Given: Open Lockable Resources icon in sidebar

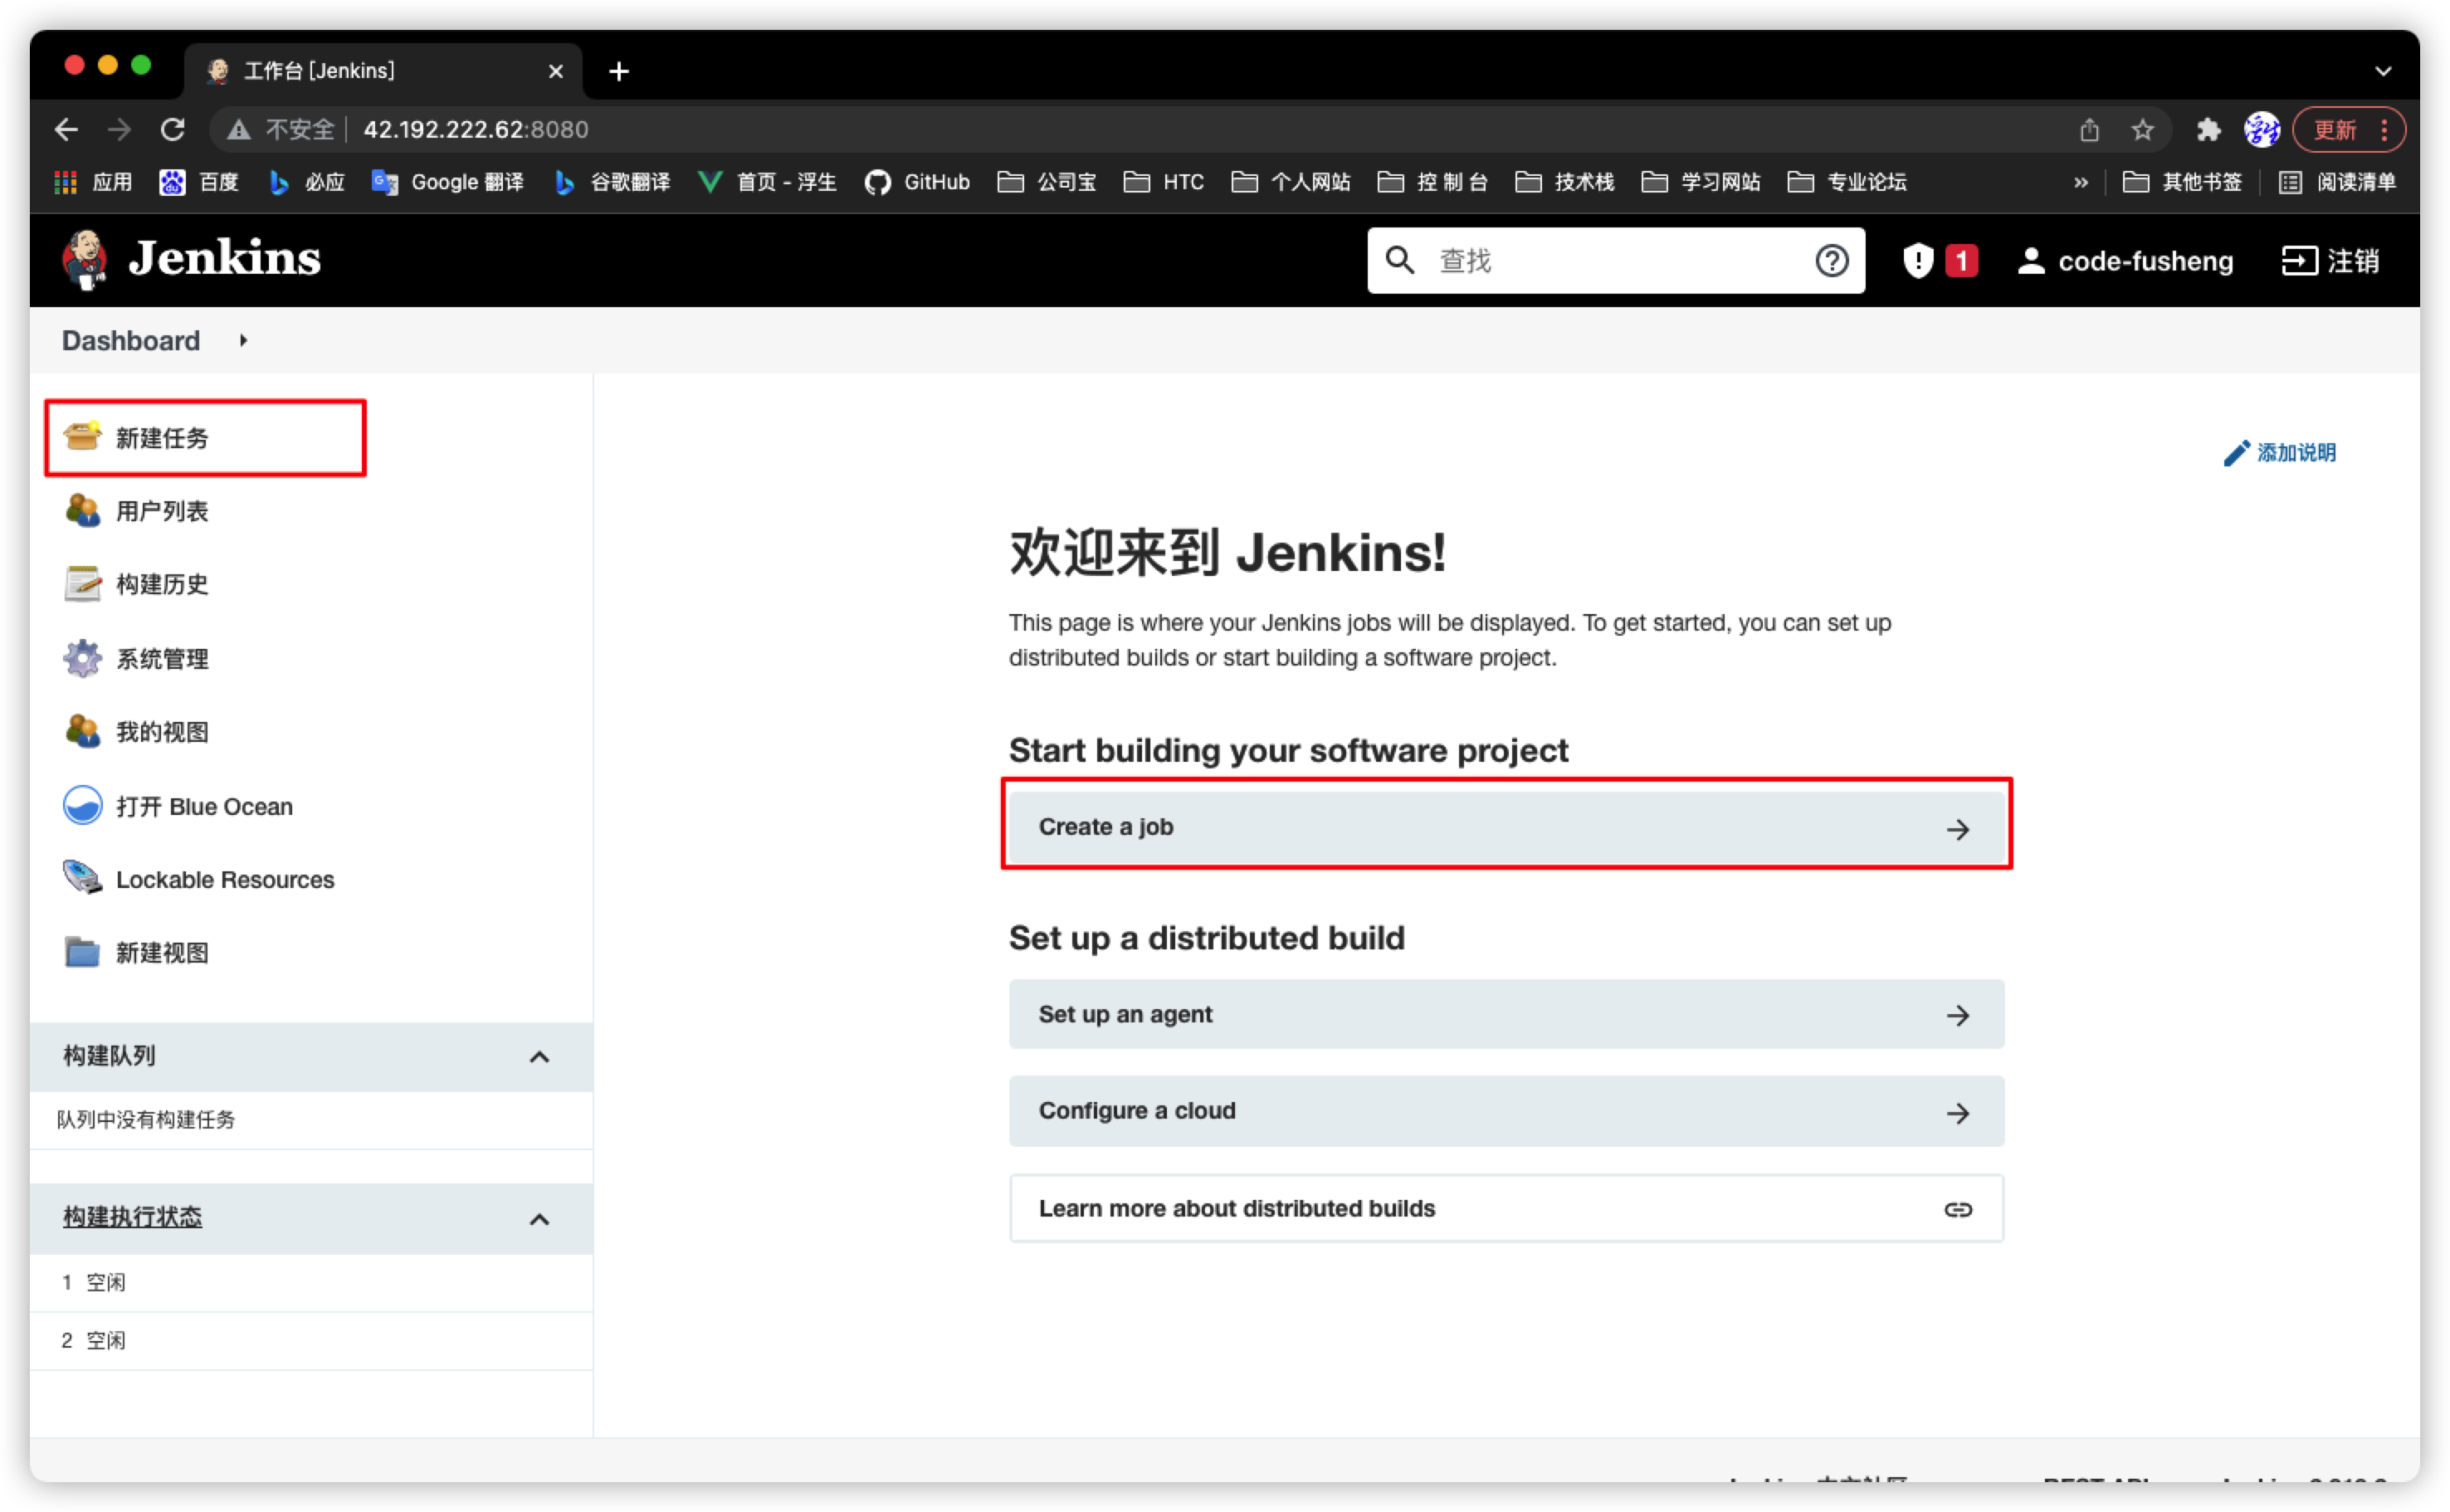Looking at the screenshot, I should (82, 879).
